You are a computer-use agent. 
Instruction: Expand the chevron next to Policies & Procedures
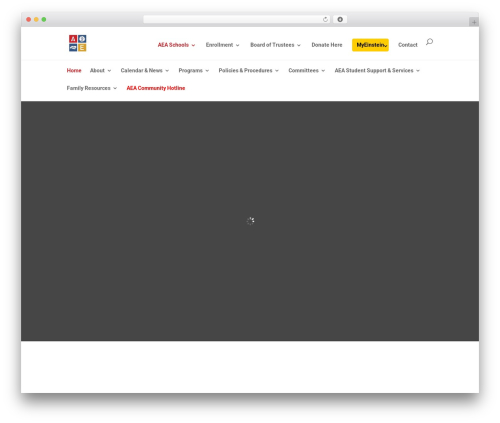tap(277, 71)
